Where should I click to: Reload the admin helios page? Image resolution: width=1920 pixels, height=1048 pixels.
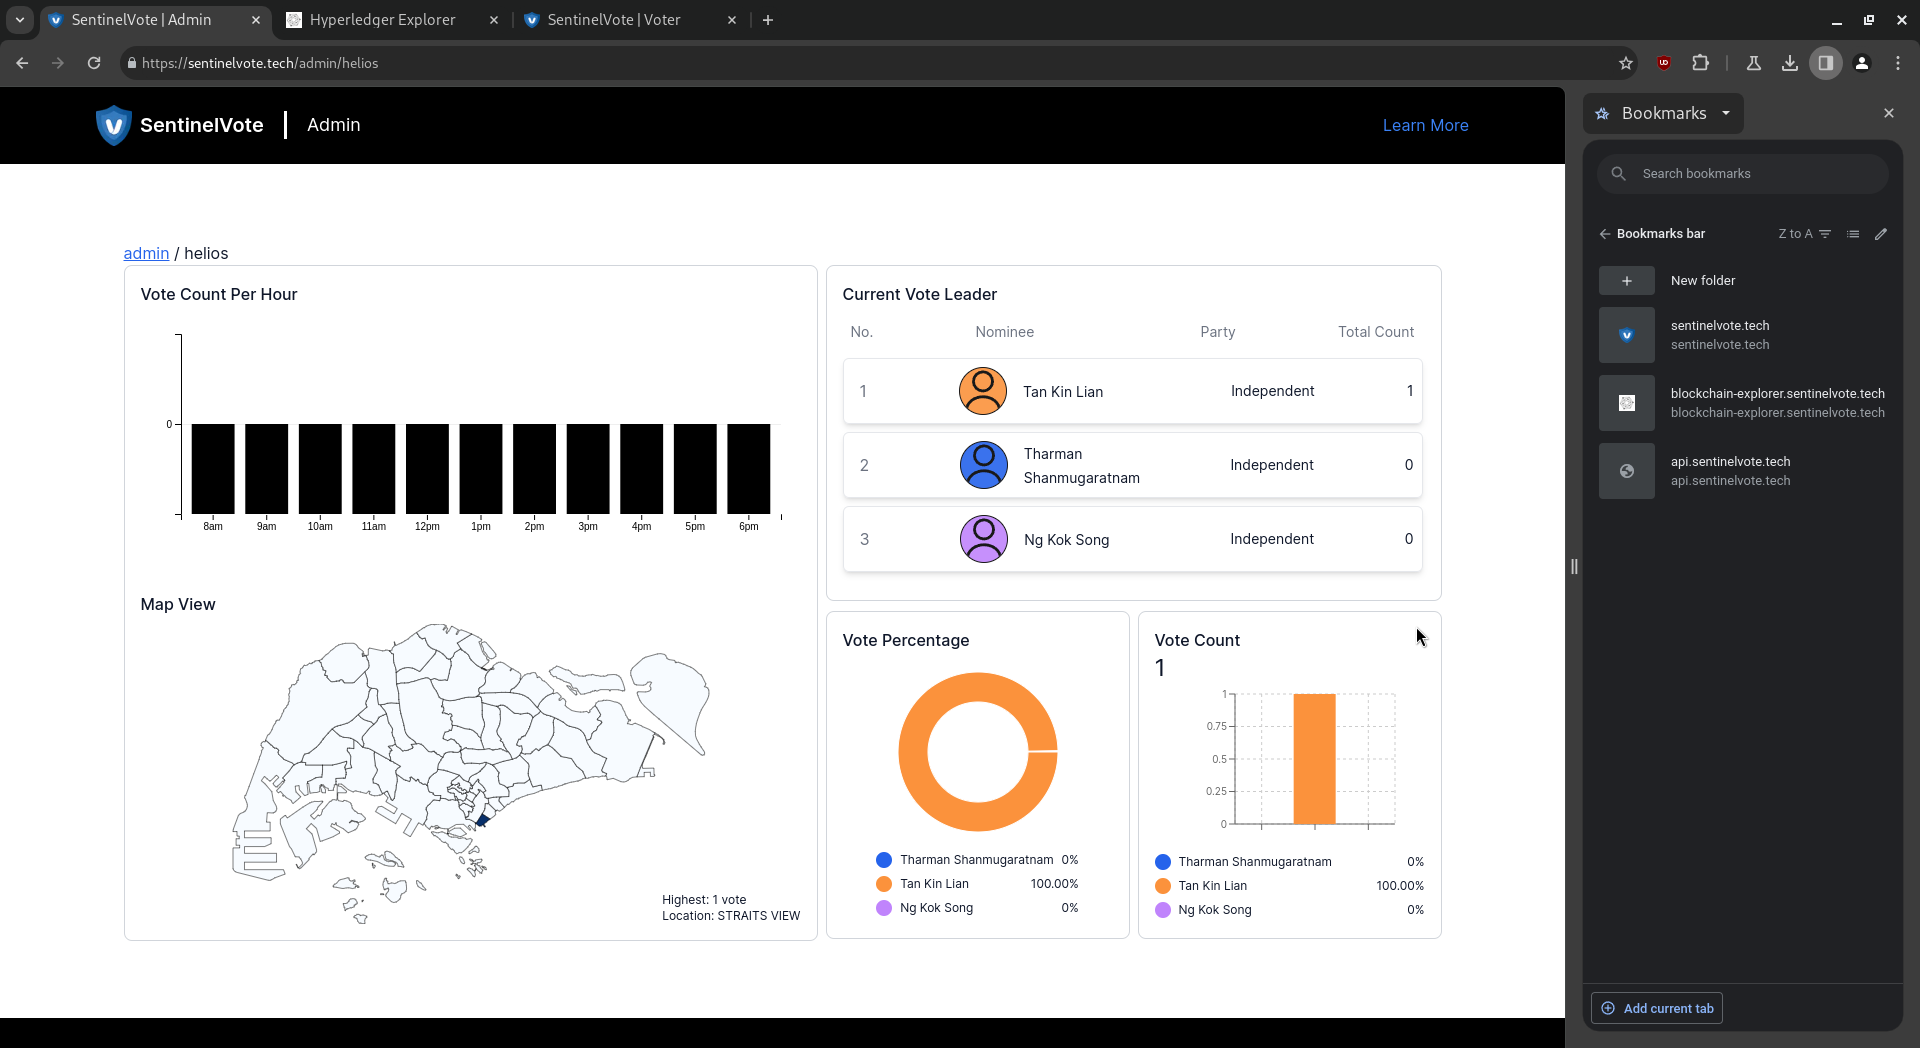point(94,63)
